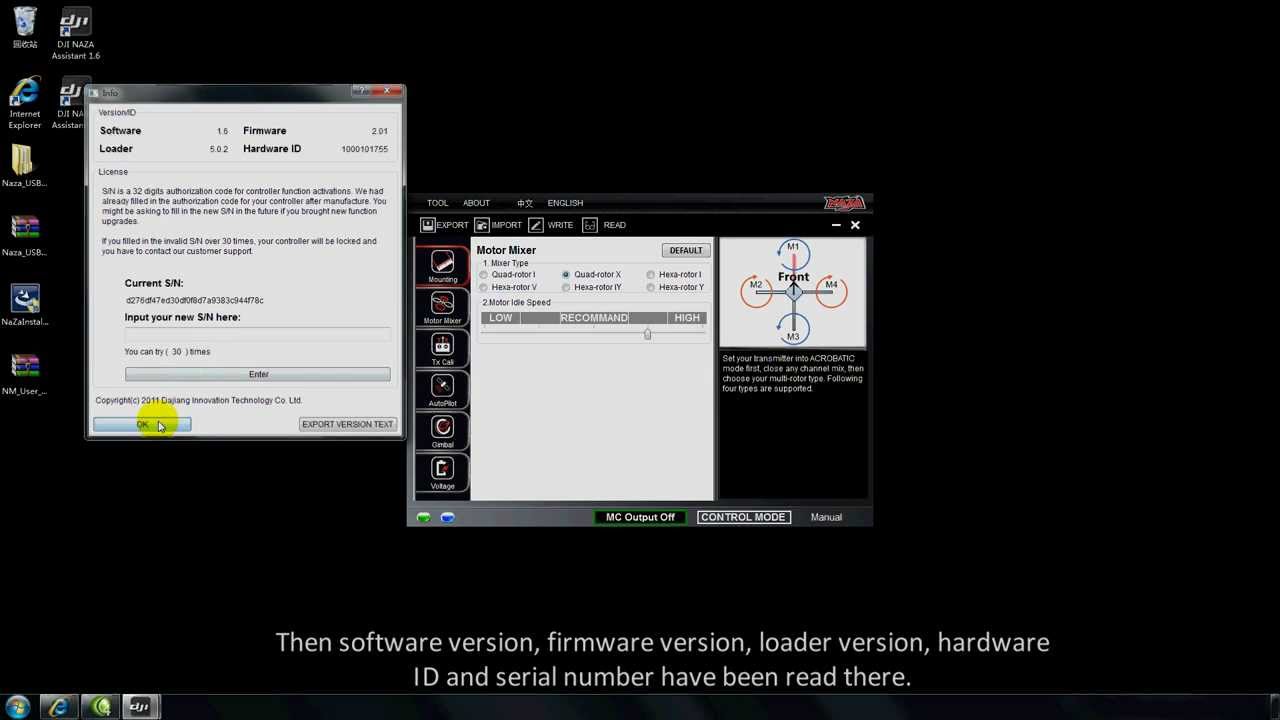The image size is (1280, 720).
Task: Click the MC Output Off indicator
Action: (x=640, y=517)
